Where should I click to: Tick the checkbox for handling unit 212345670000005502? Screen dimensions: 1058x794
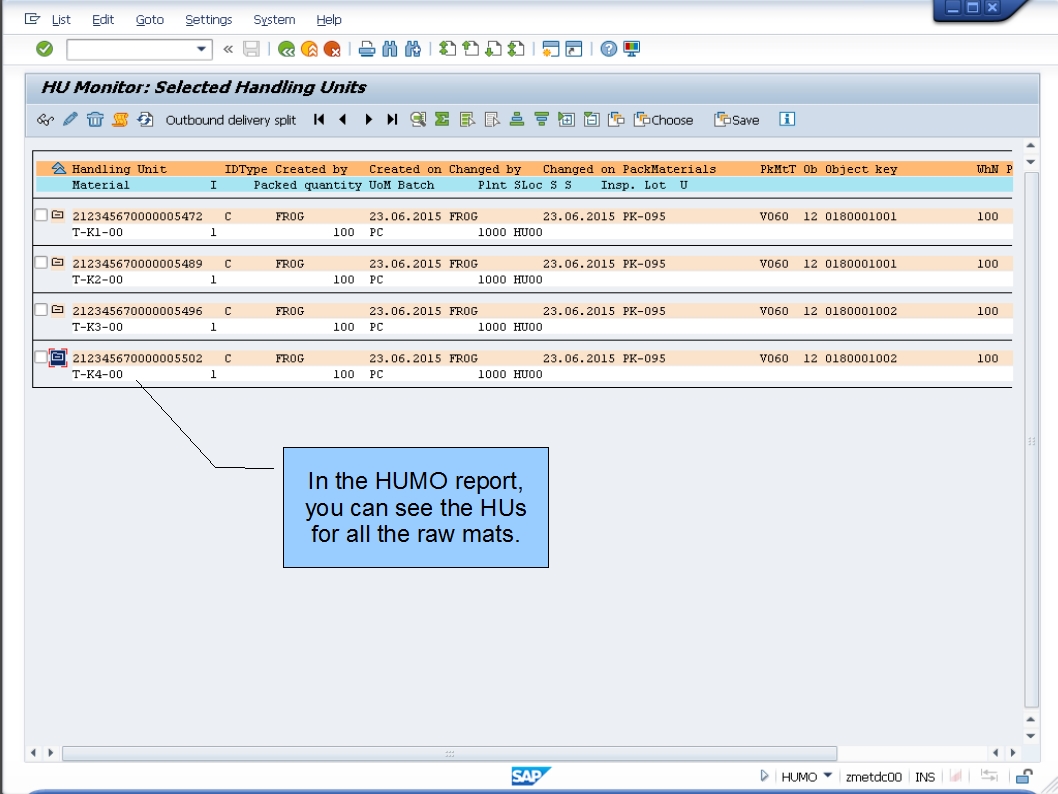(41, 357)
